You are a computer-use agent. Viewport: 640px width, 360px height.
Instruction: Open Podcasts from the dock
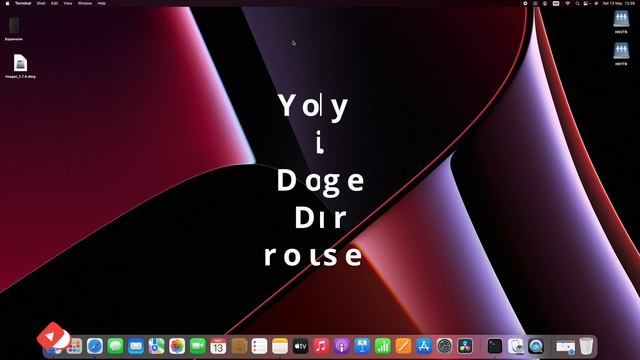pyautogui.click(x=342, y=347)
